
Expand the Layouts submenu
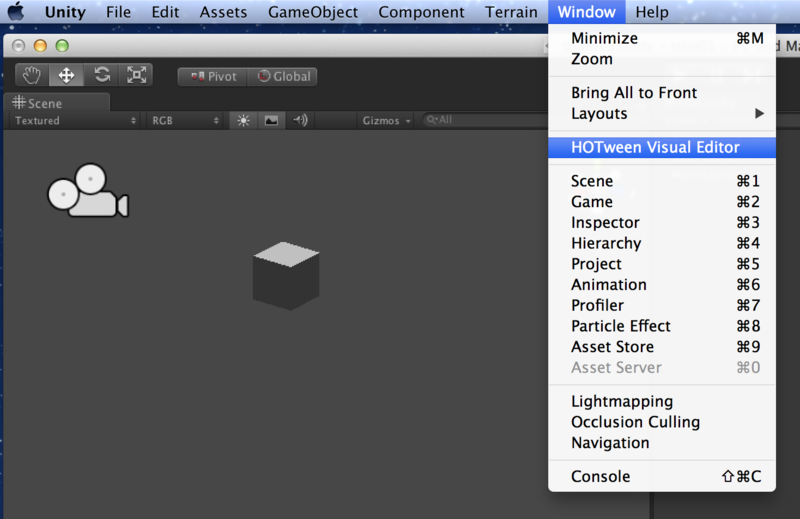point(662,114)
